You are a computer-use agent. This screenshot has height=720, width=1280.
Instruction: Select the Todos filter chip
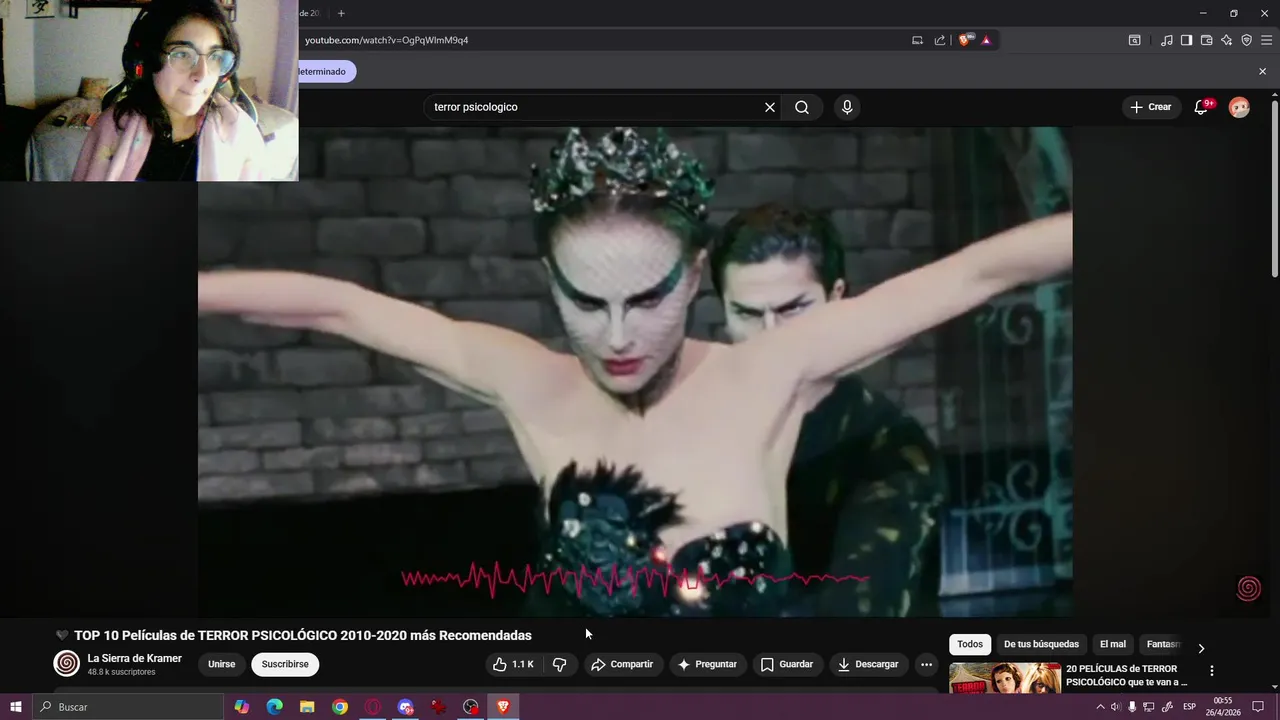tap(970, 645)
